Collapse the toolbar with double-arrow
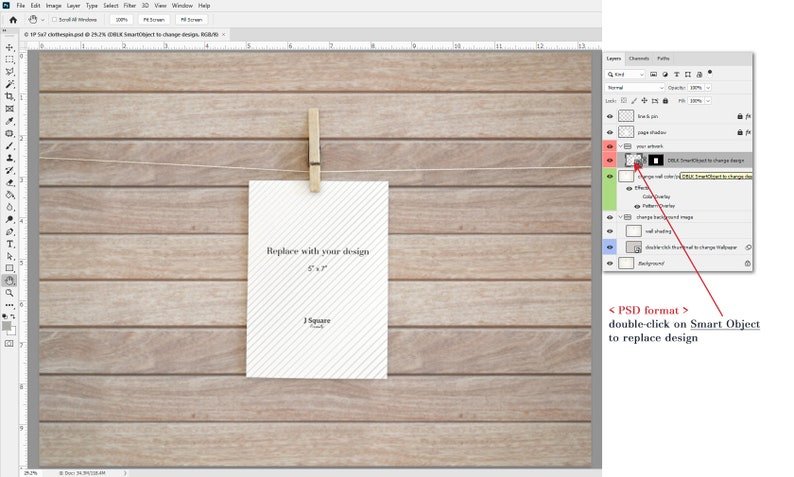This screenshot has width=794, height=477. [x=5, y=31]
